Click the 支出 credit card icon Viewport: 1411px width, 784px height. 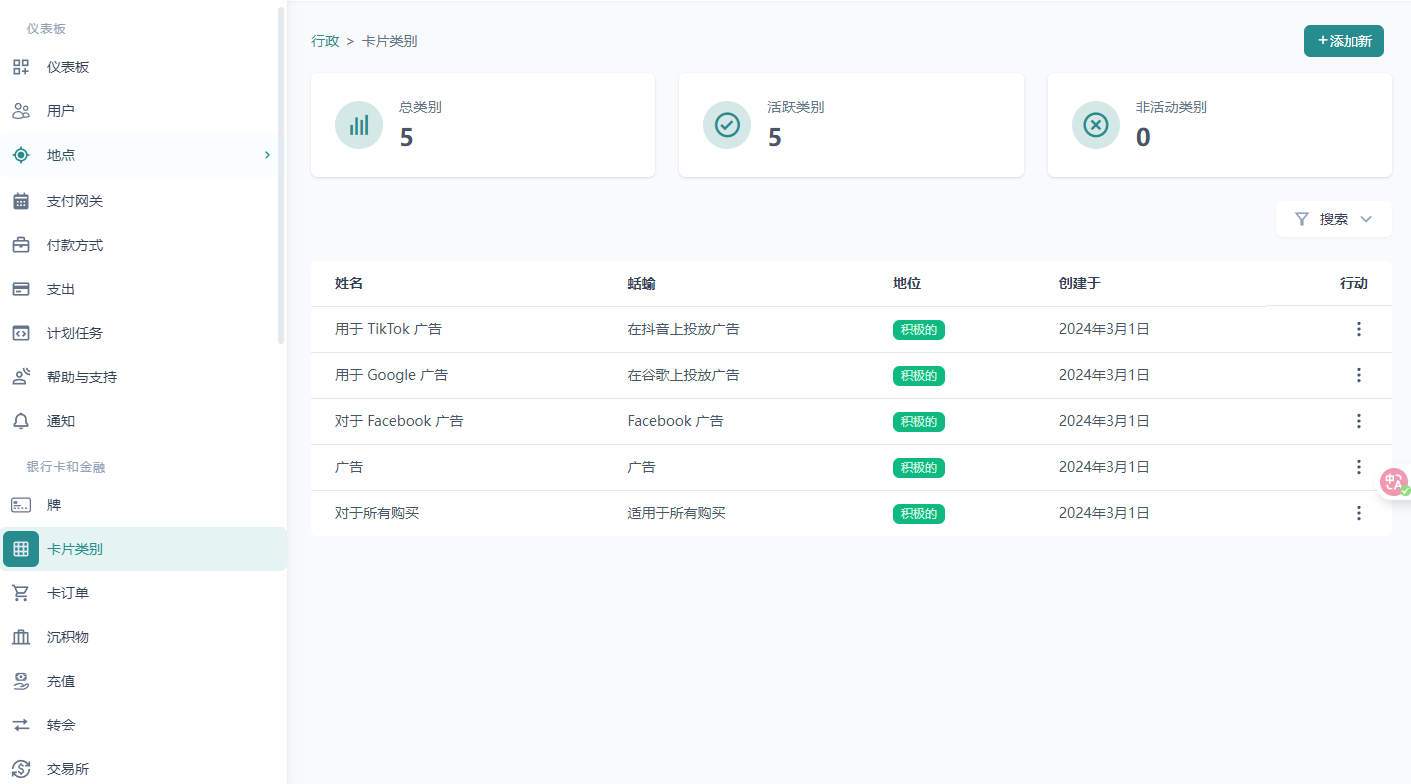click(21, 289)
